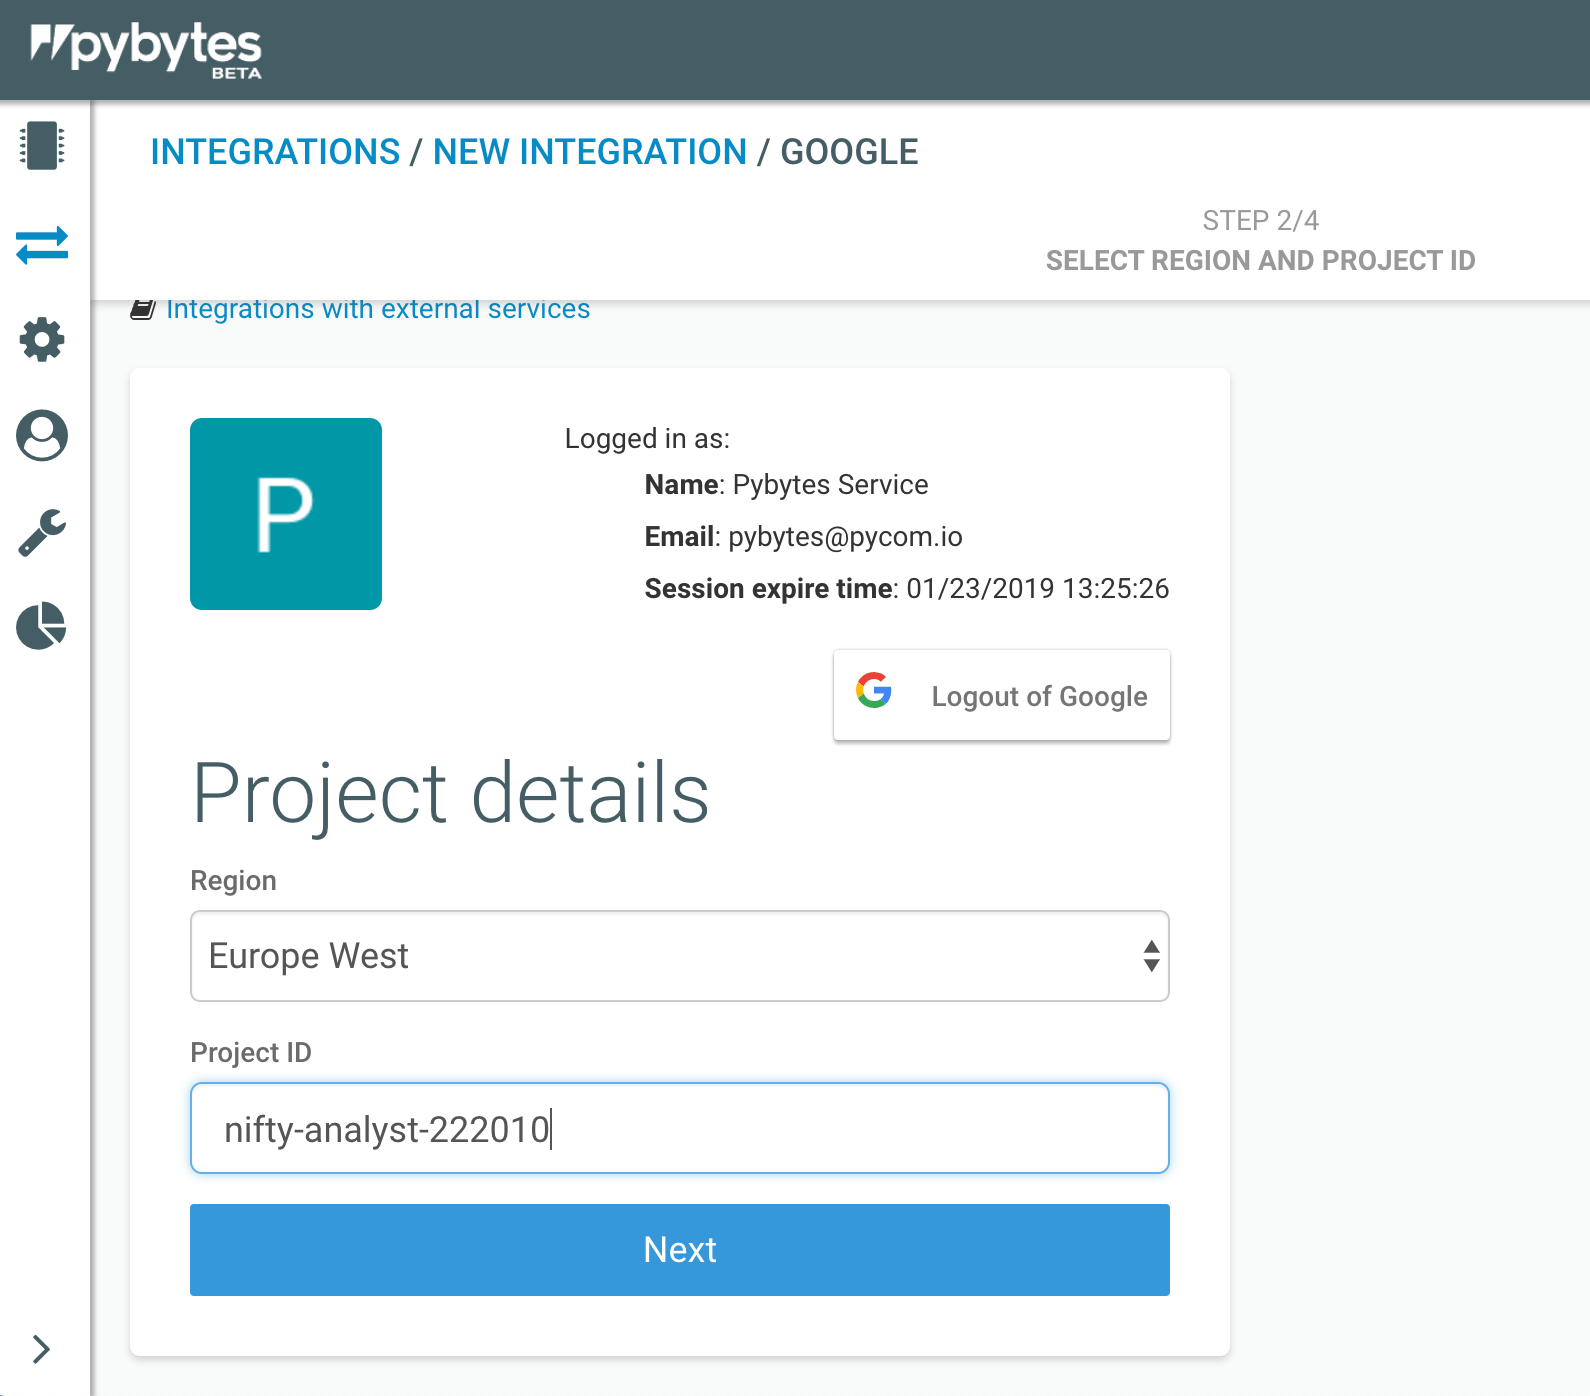
Task: Click the teal P profile avatar
Action: tap(286, 514)
